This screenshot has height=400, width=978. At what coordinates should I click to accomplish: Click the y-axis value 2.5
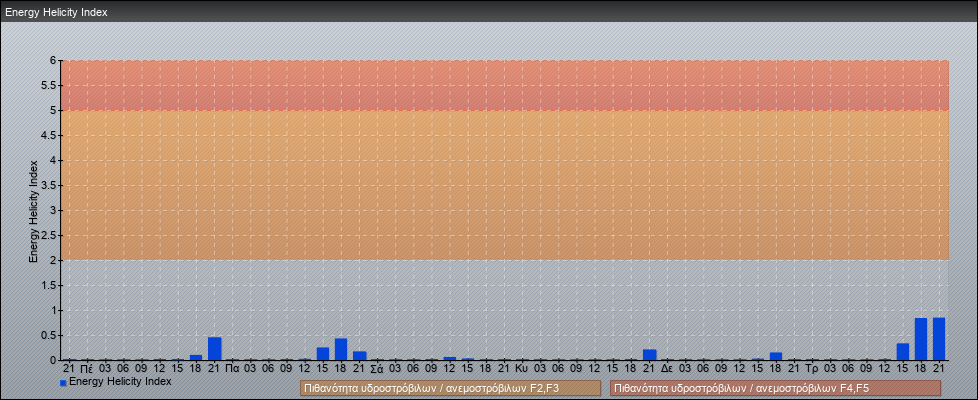click(x=49, y=235)
